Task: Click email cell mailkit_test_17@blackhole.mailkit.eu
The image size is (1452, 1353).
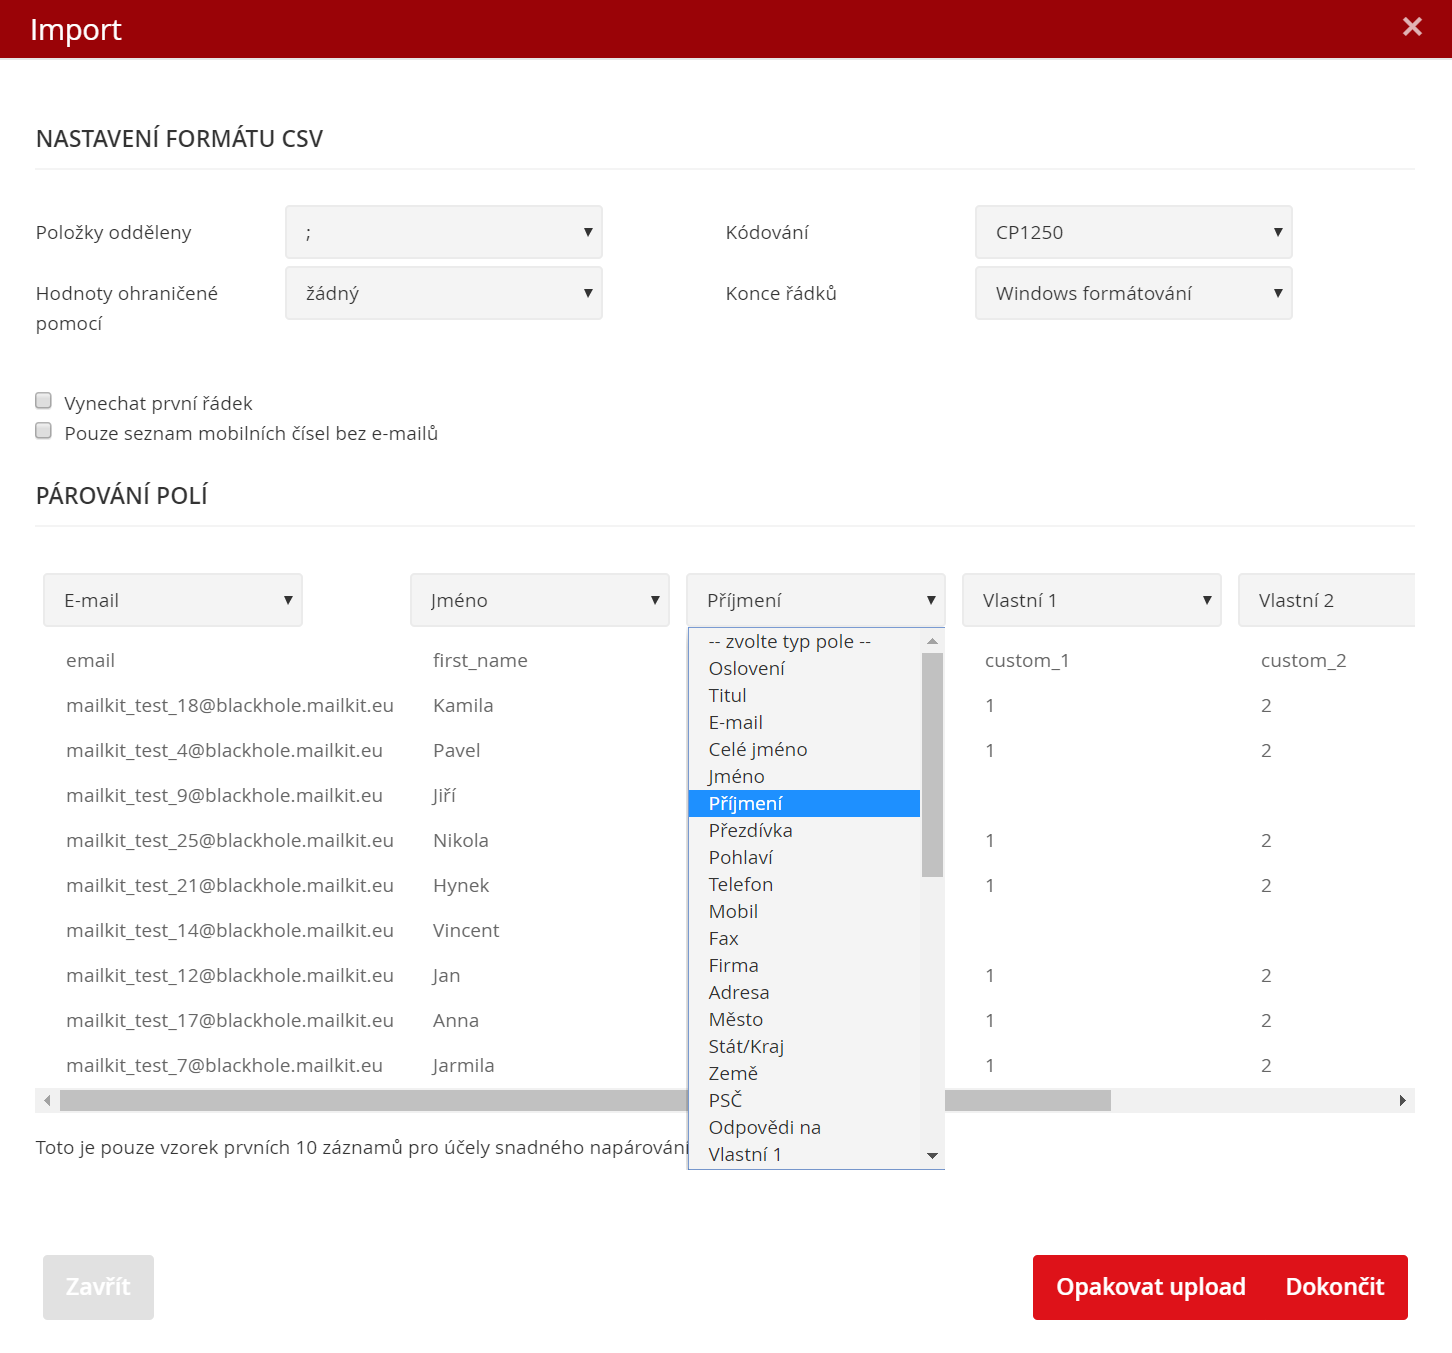Action: coord(230,1021)
